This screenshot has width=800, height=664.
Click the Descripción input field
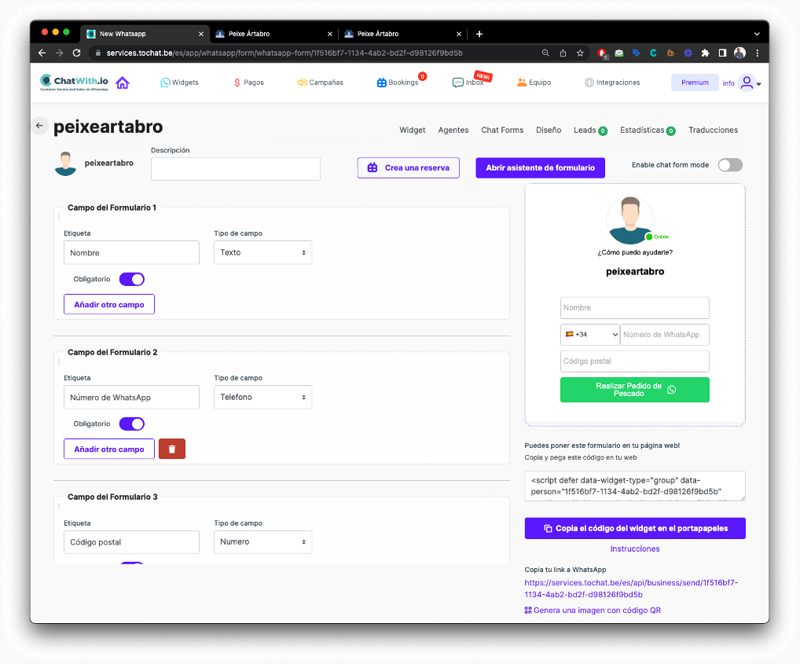tap(235, 169)
